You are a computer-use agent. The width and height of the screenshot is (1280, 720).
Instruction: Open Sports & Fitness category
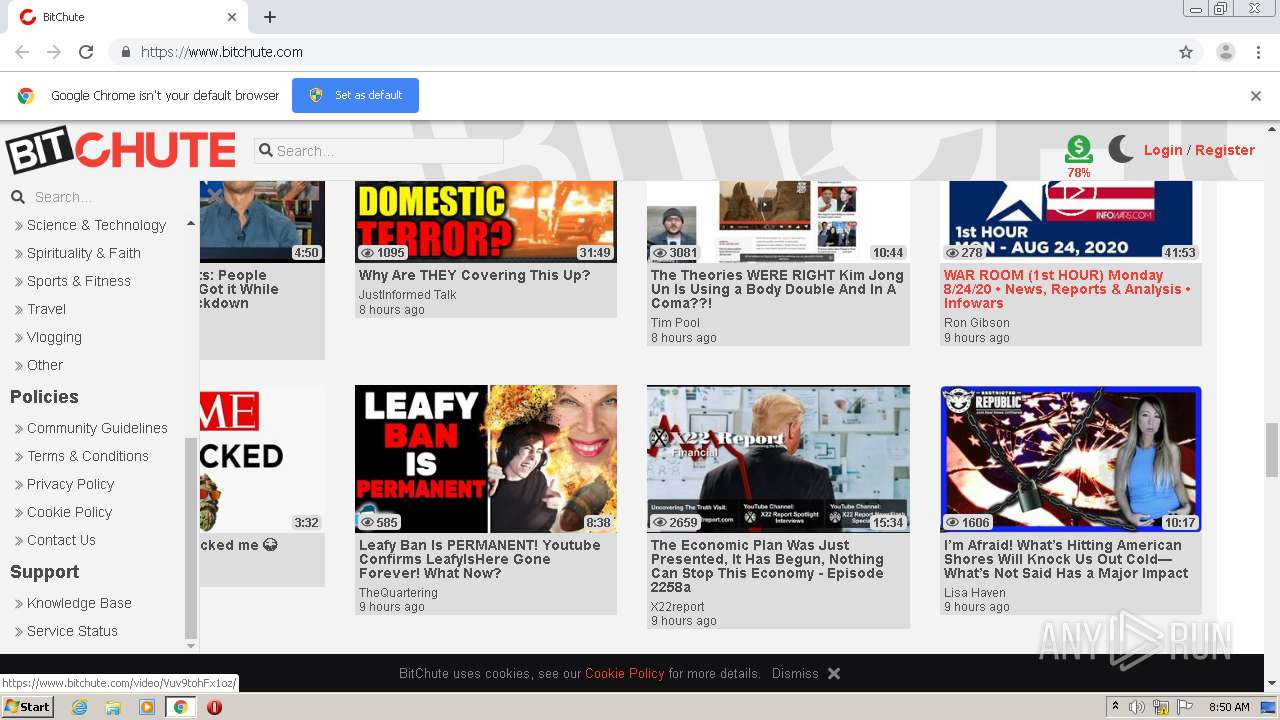[79, 281]
